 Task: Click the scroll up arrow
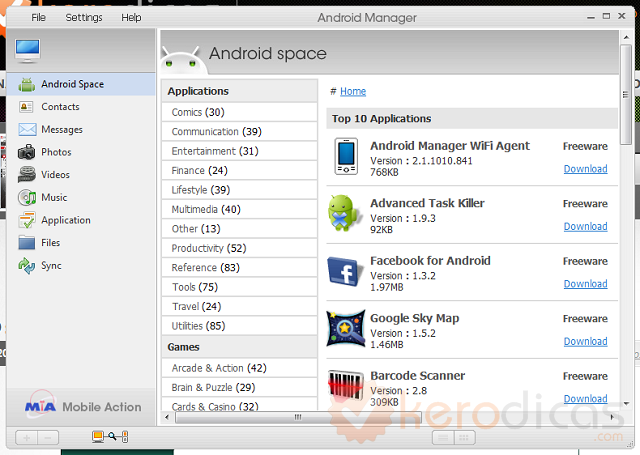point(626,37)
